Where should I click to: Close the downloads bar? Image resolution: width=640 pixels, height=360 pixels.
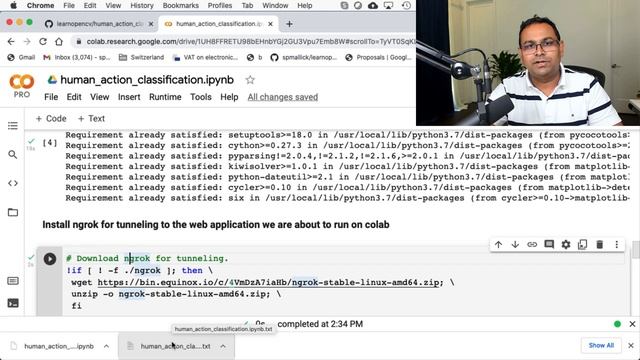631,345
